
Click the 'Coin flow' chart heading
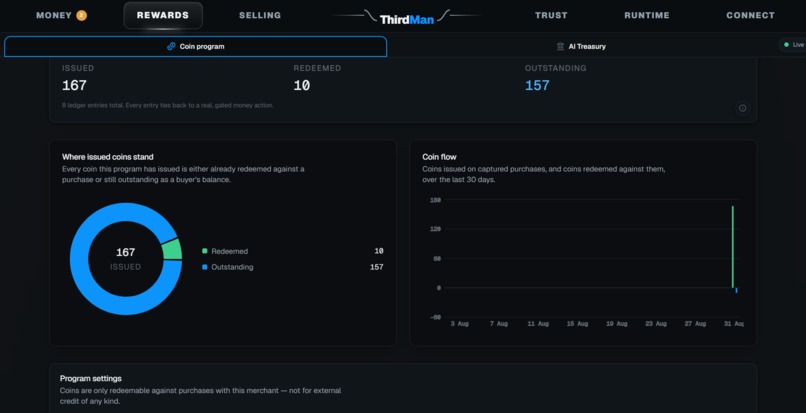tap(439, 157)
